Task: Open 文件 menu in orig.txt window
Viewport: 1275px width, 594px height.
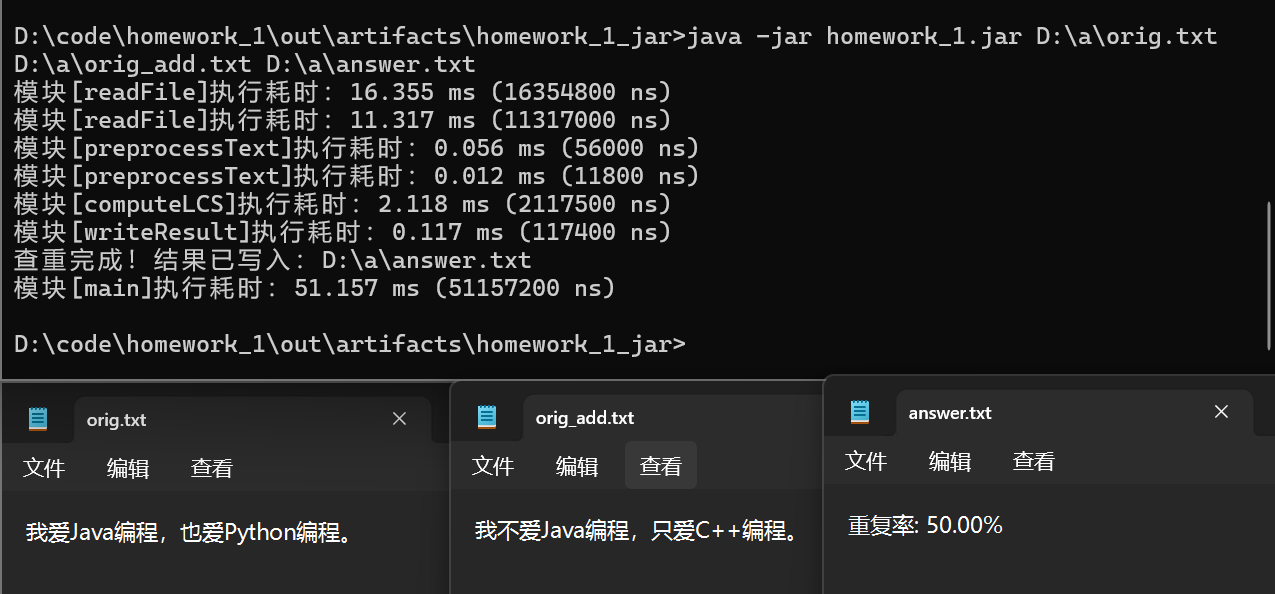Action: (44, 468)
